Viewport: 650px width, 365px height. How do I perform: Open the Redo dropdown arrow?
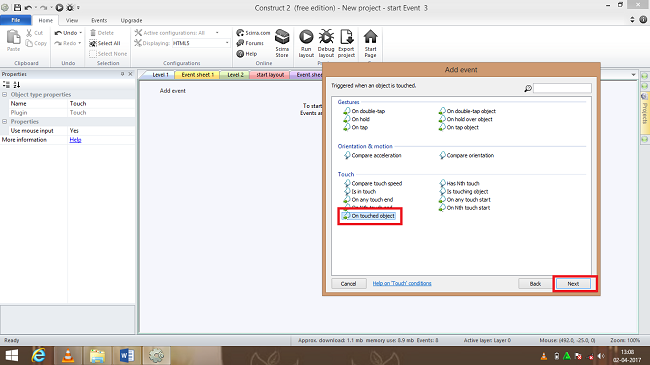point(80,43)
